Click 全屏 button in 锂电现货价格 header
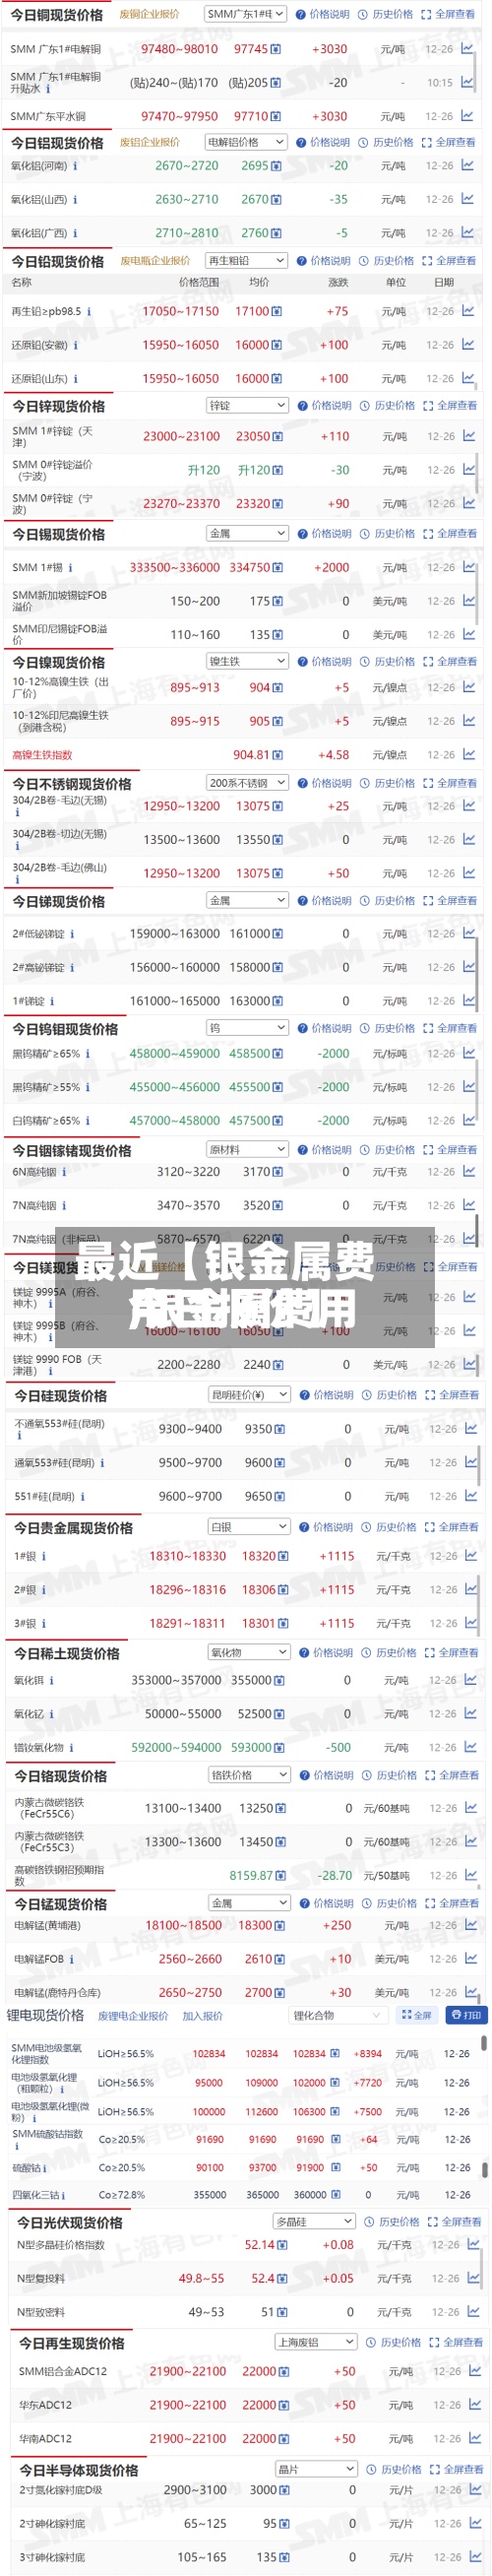This screenshot has width=492, height=2576. pos(416,2015)
